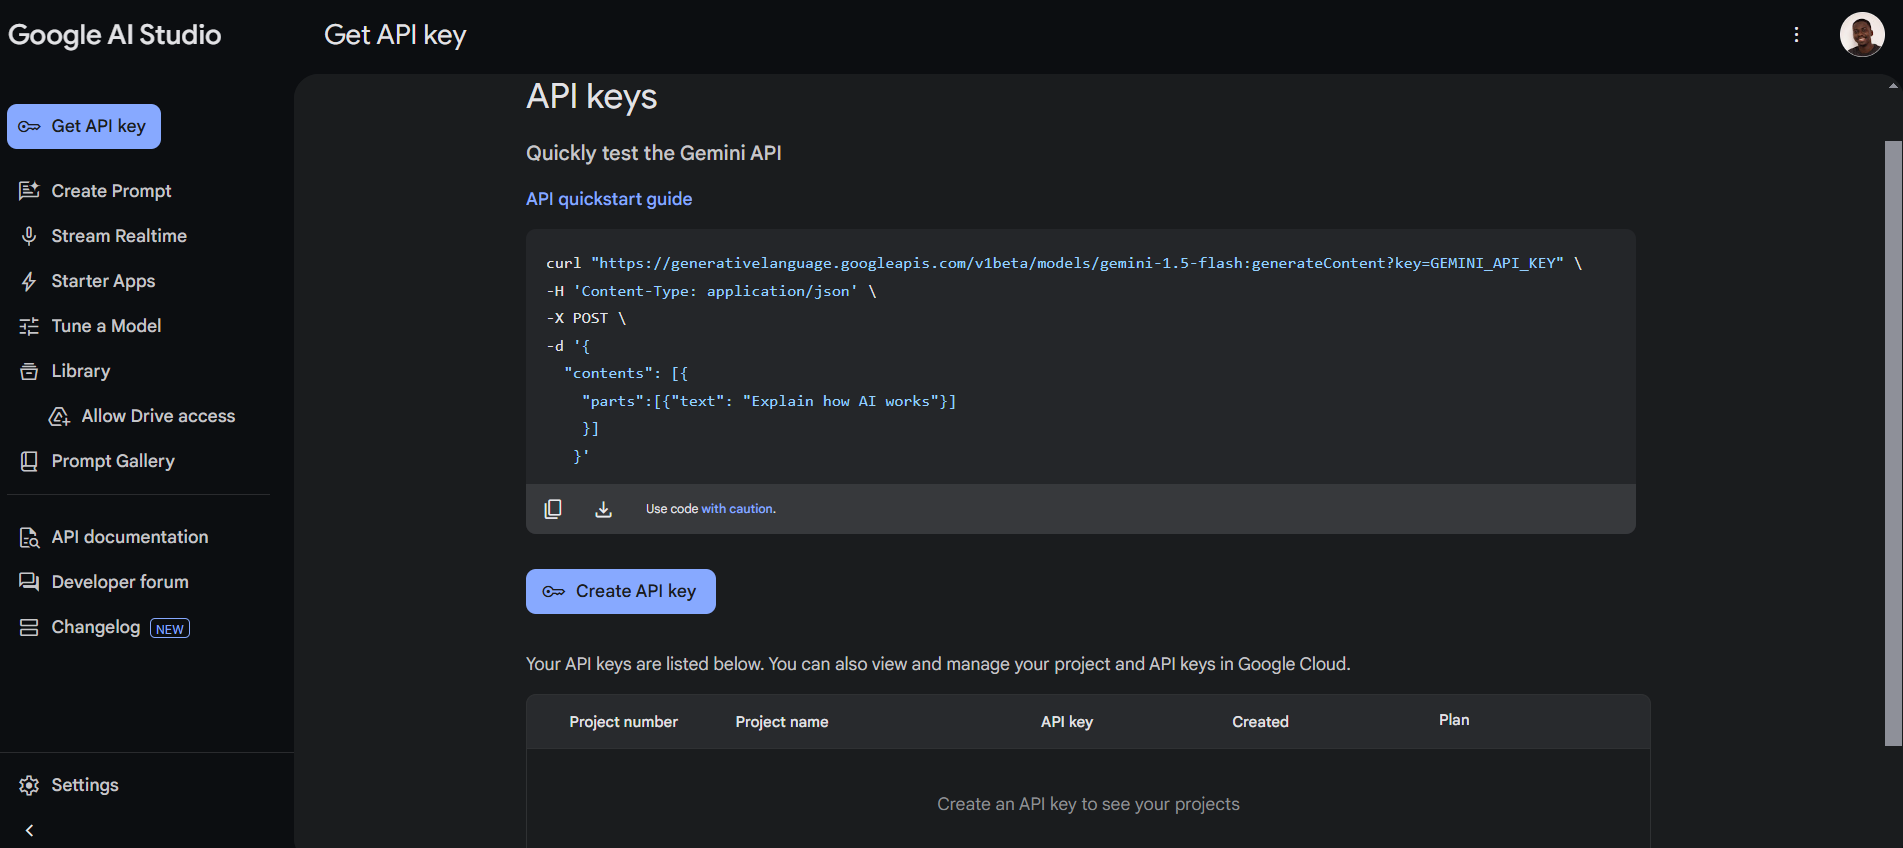This screenshot has width=1903, height=848.
Task: Click the Starter Apps lightning icon
Action: click(x=29, y=281)
